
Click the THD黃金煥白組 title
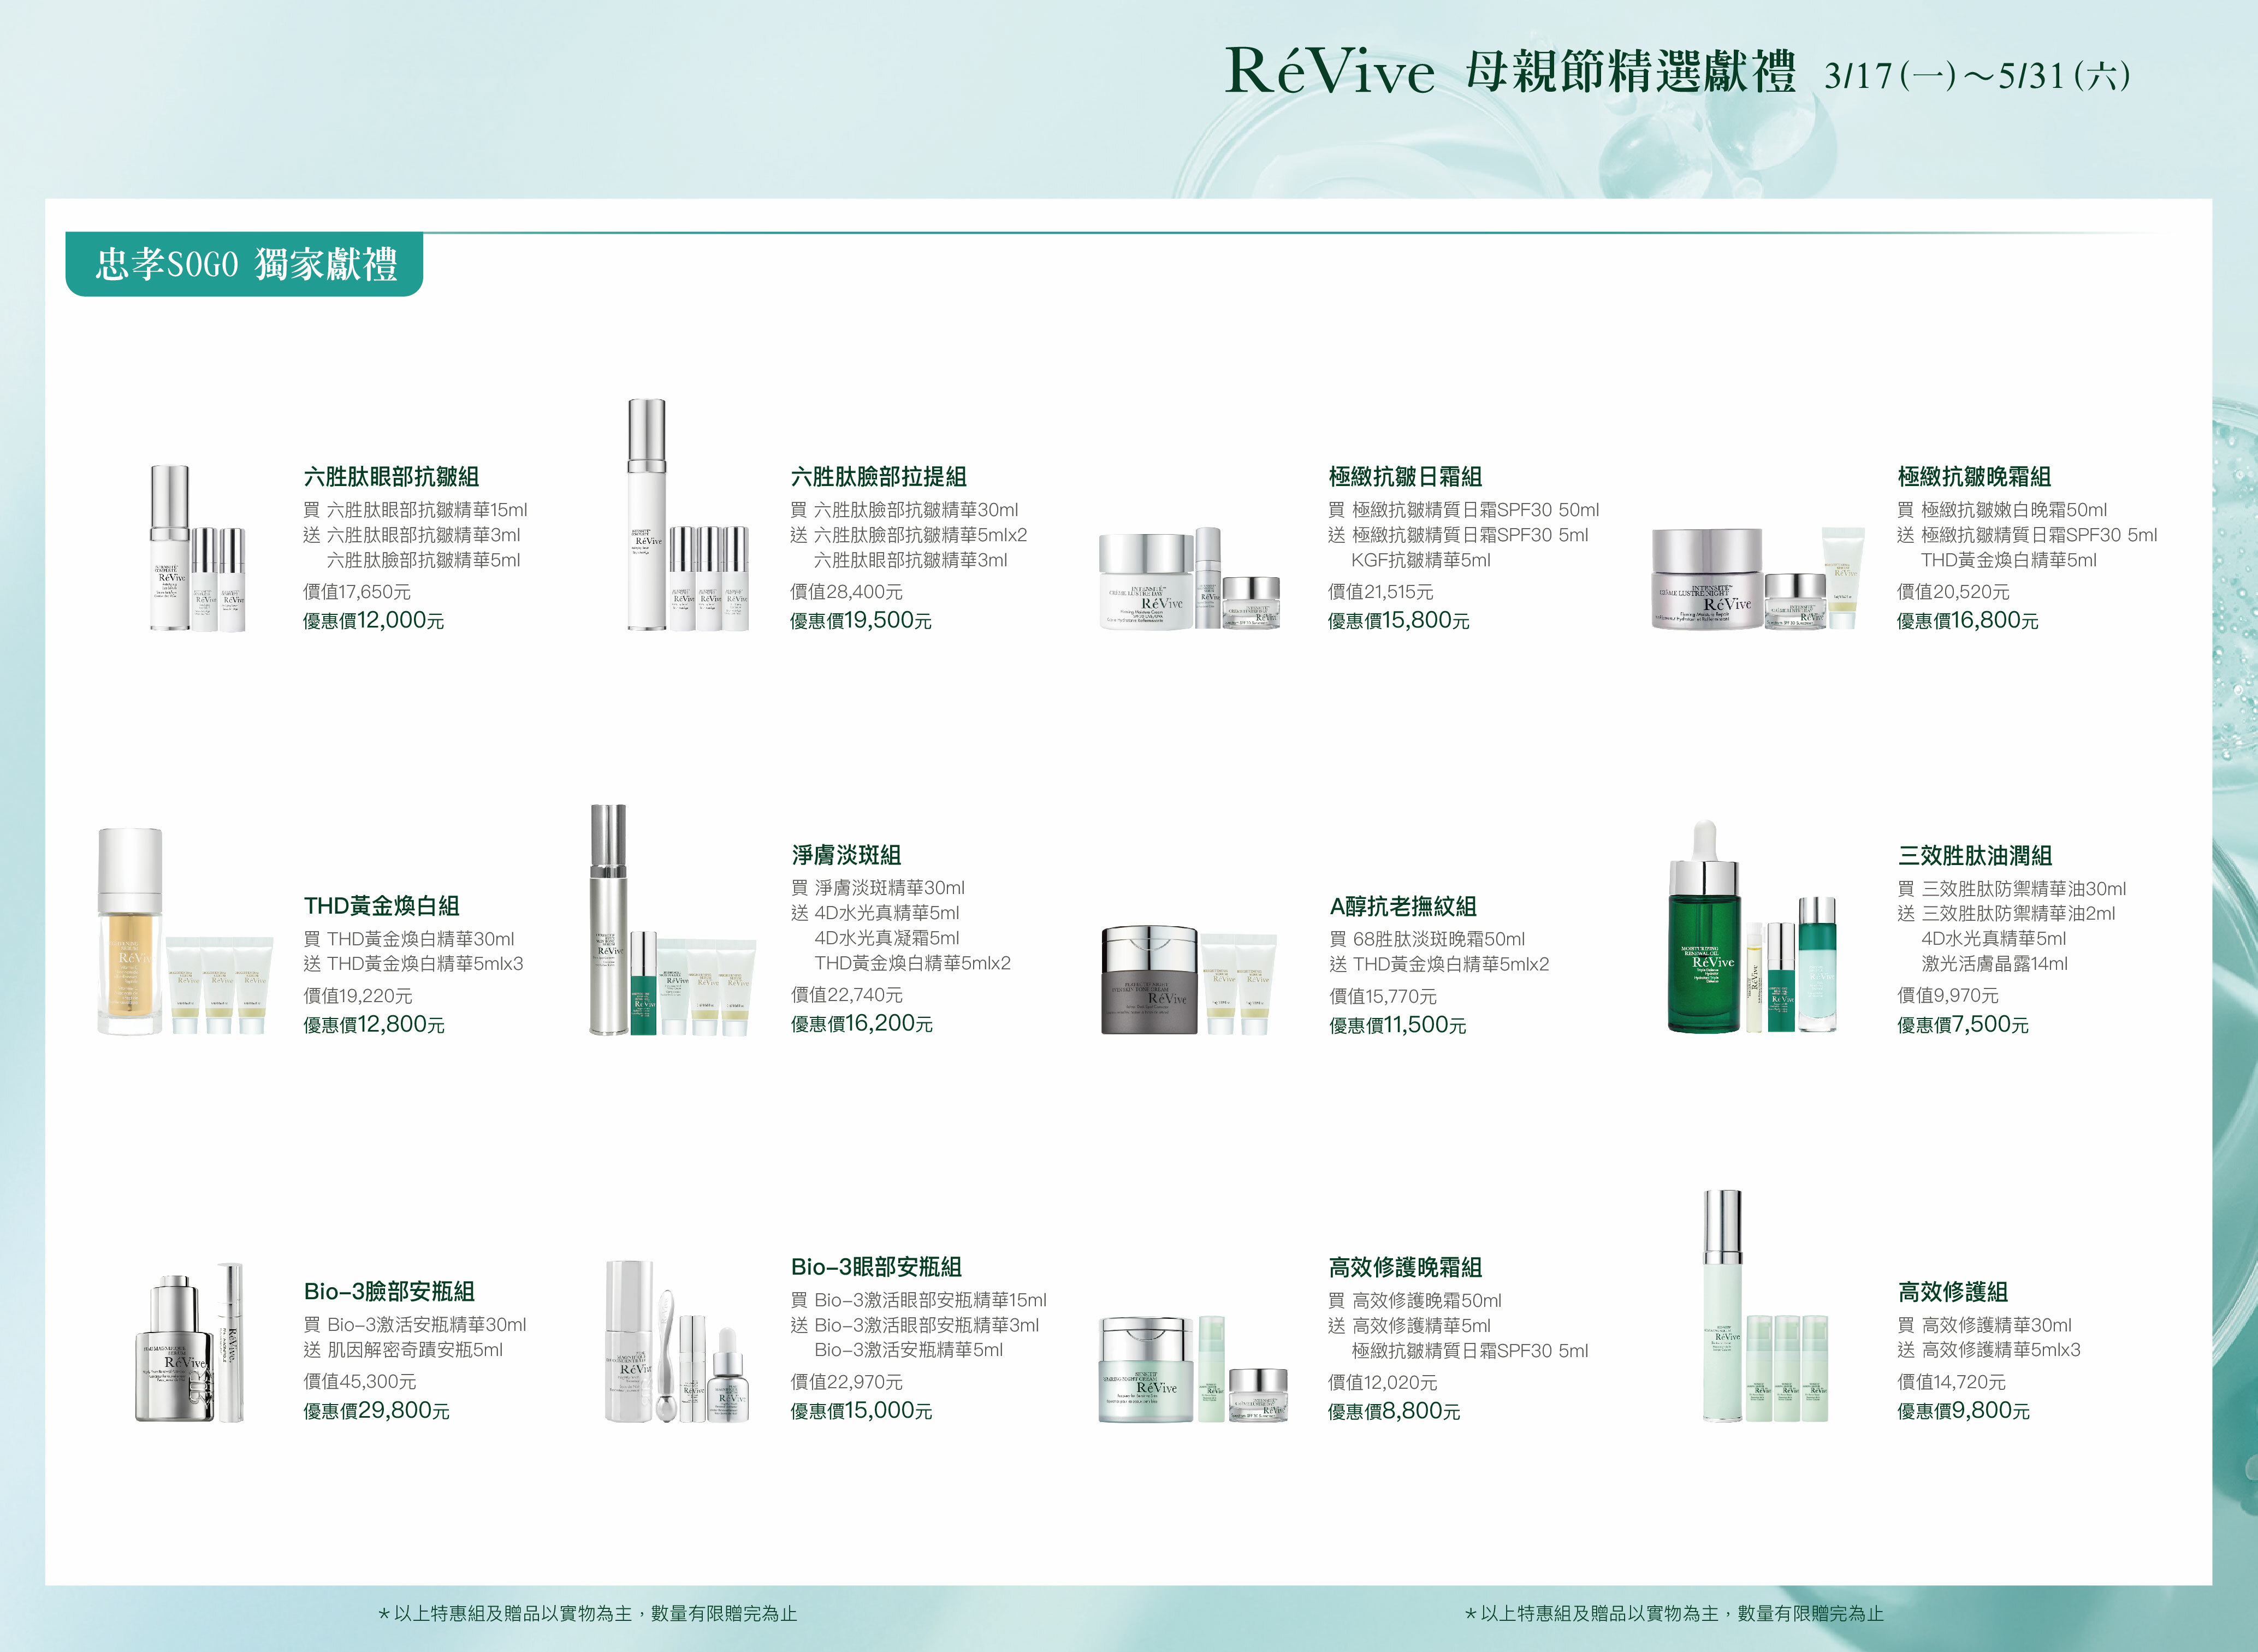[x=381, y=906]
